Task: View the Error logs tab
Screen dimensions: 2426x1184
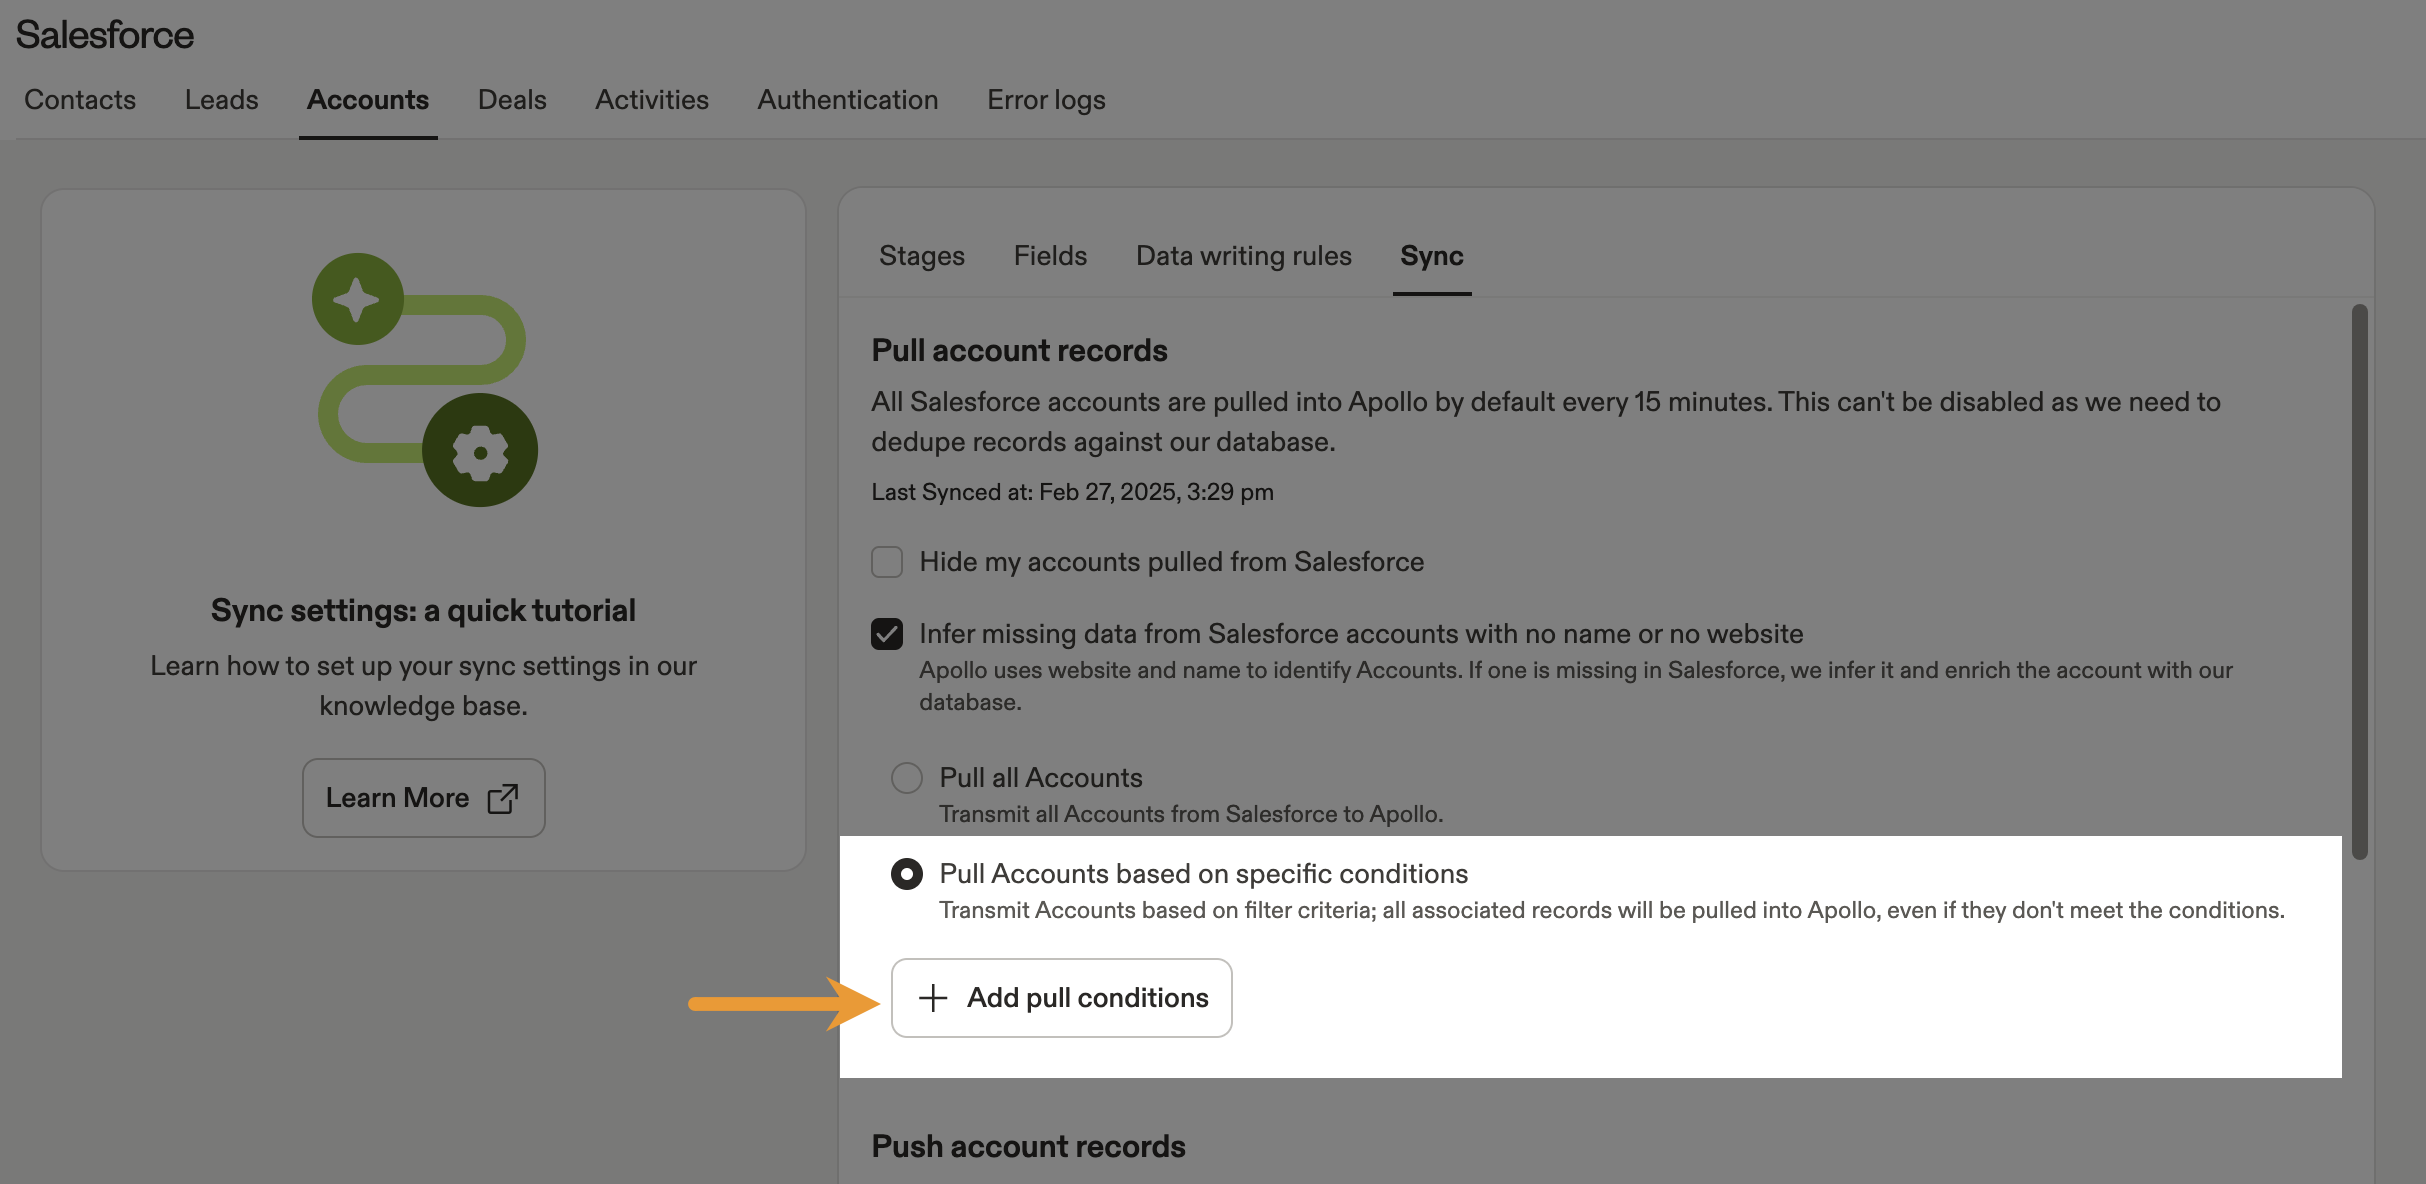Action: (x=1046, y=100)
